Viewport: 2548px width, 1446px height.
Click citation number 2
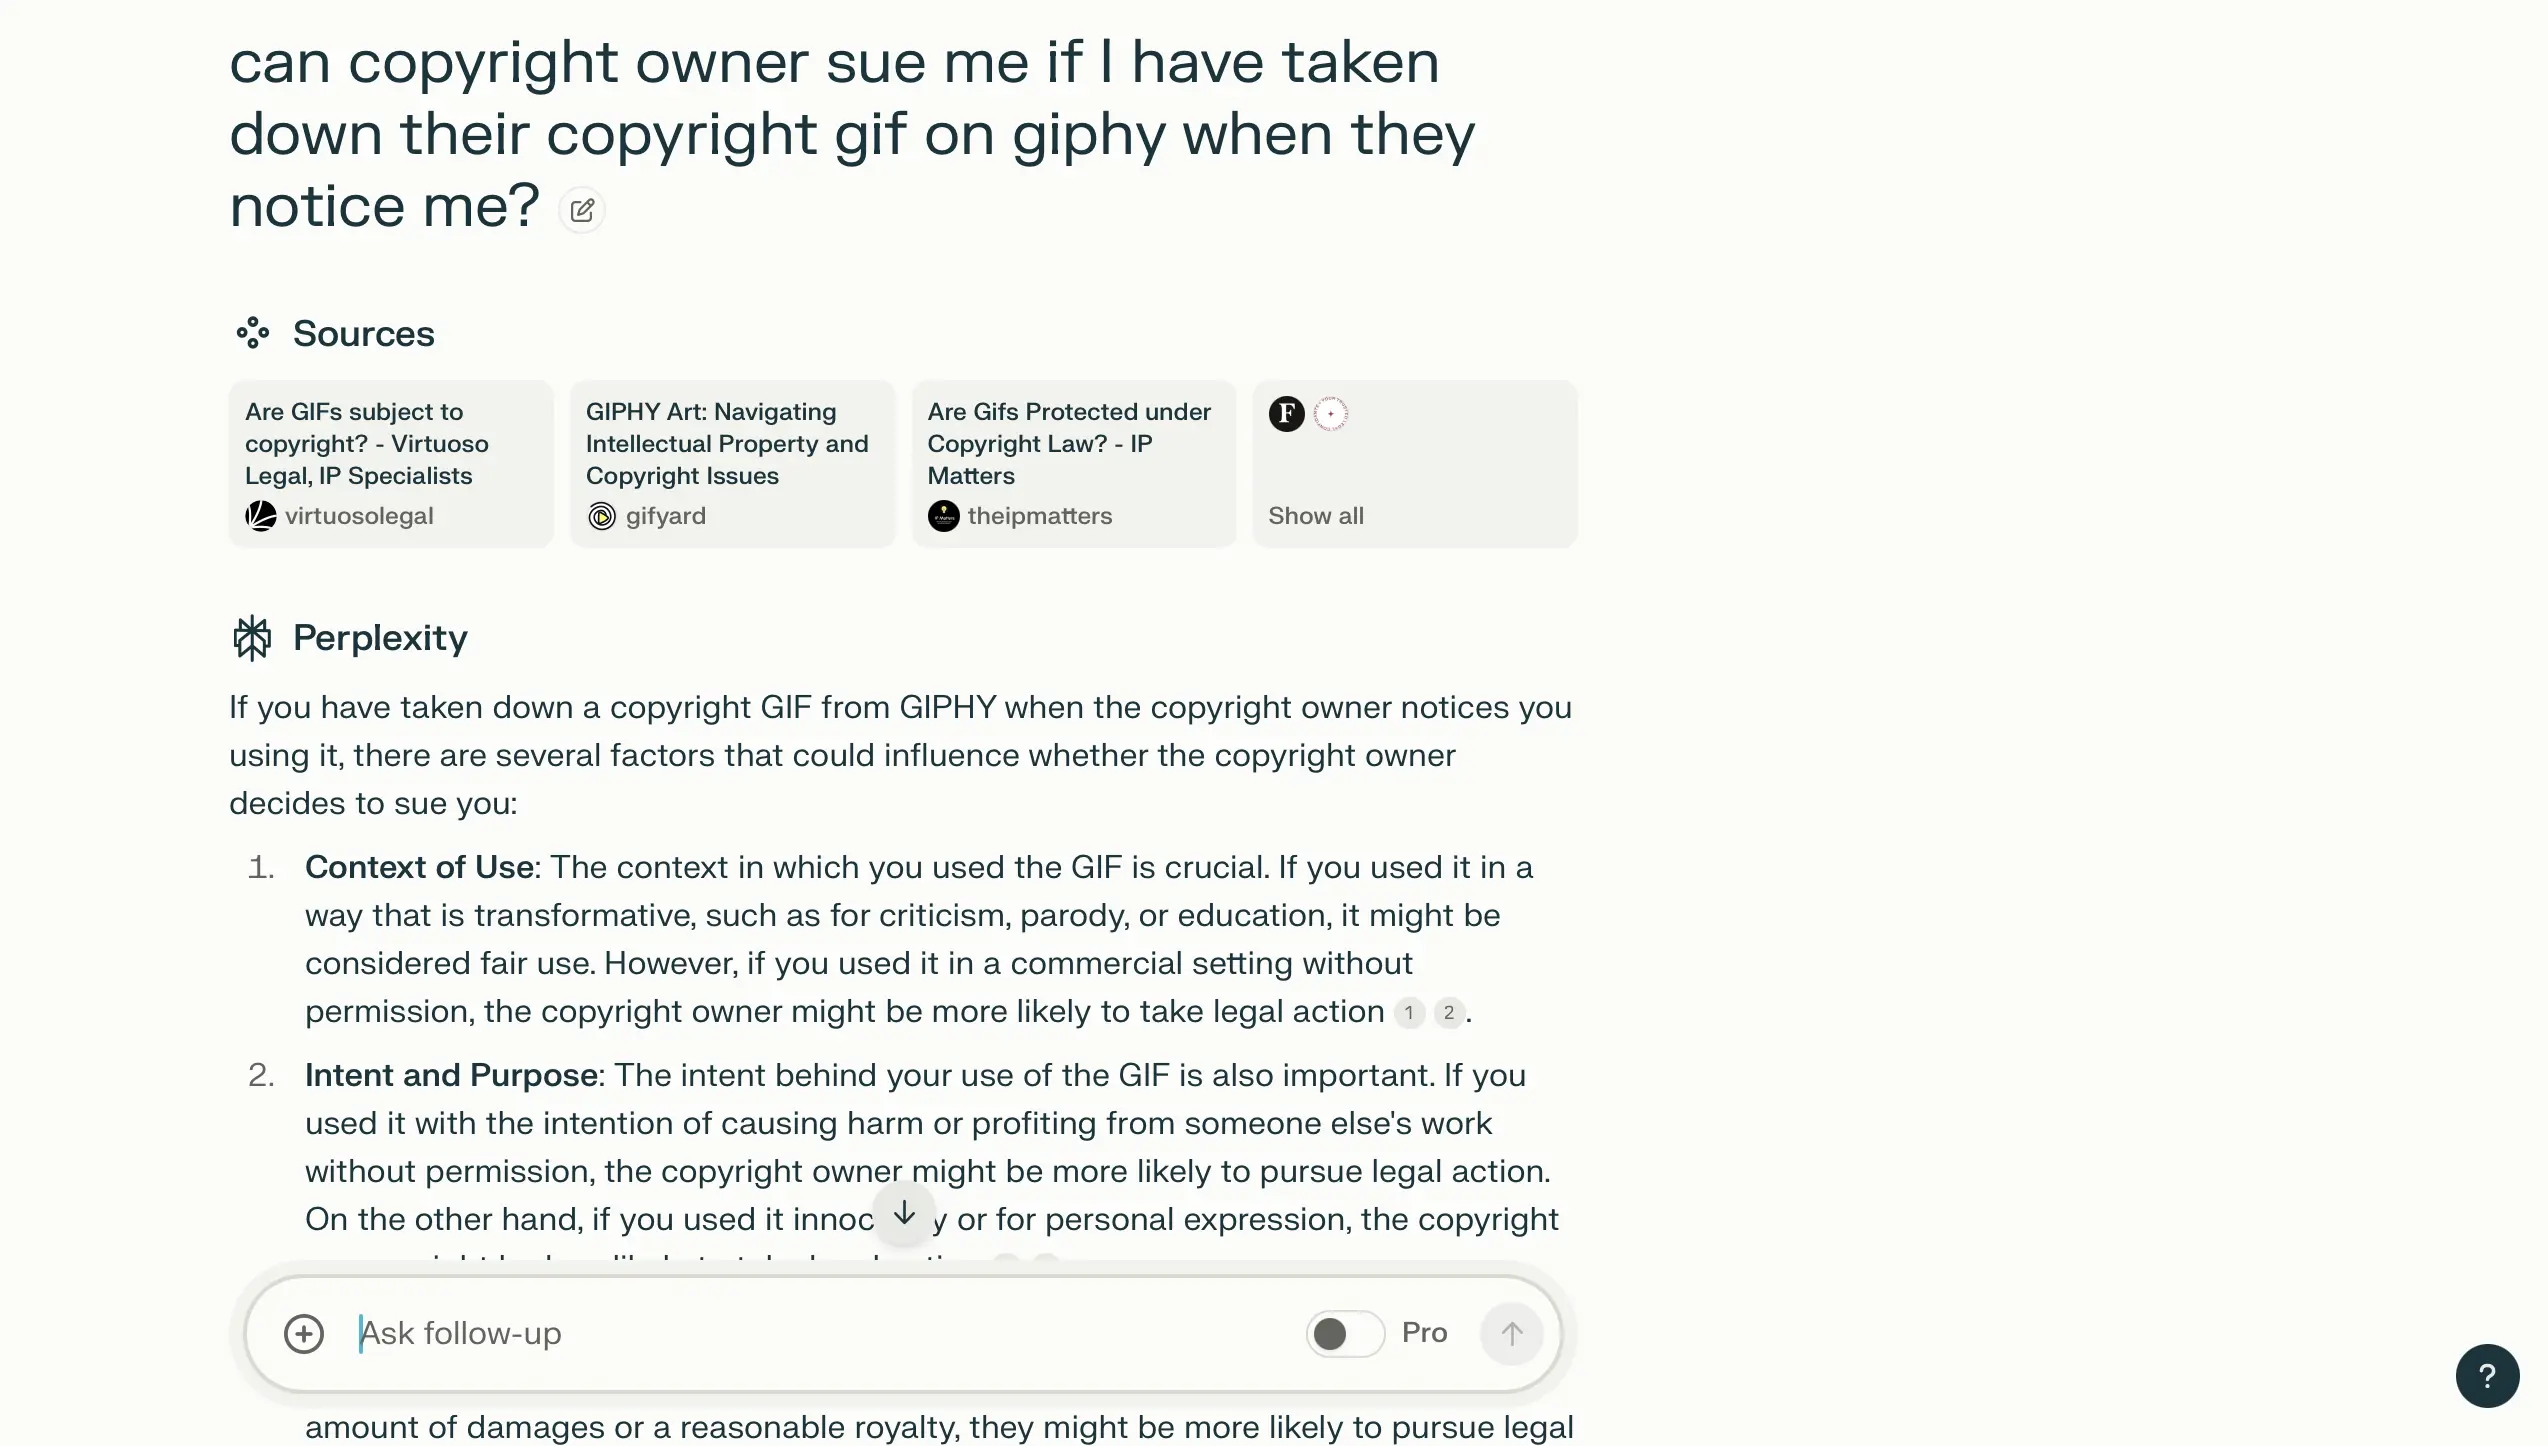(x=1449, y=1012)
